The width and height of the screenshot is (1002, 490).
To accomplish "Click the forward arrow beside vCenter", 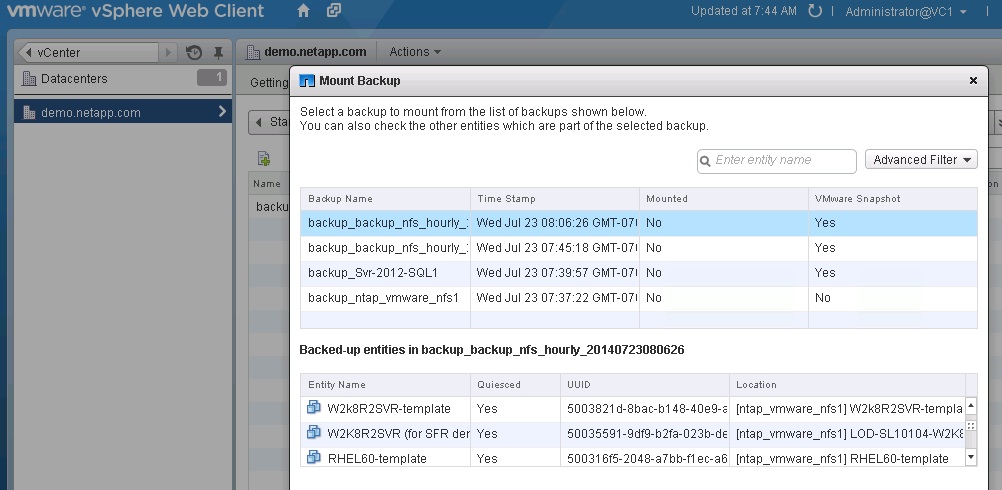I will [x=167, y=52].
